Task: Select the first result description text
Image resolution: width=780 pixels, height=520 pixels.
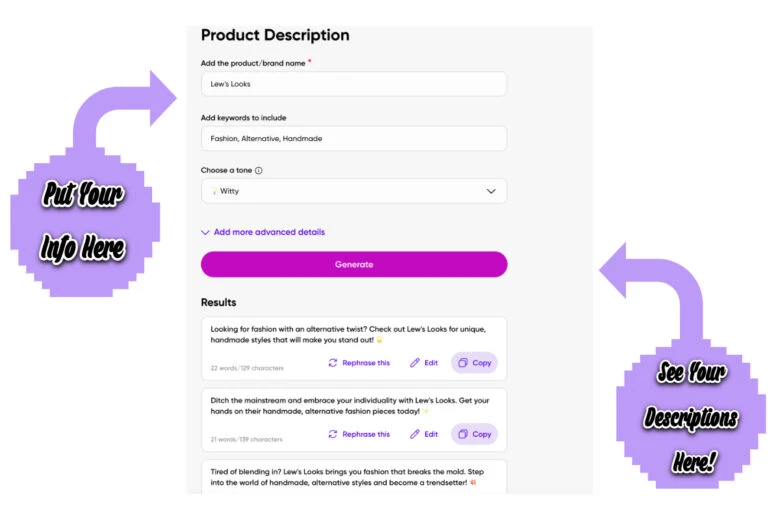Action: tap(350, 334)
